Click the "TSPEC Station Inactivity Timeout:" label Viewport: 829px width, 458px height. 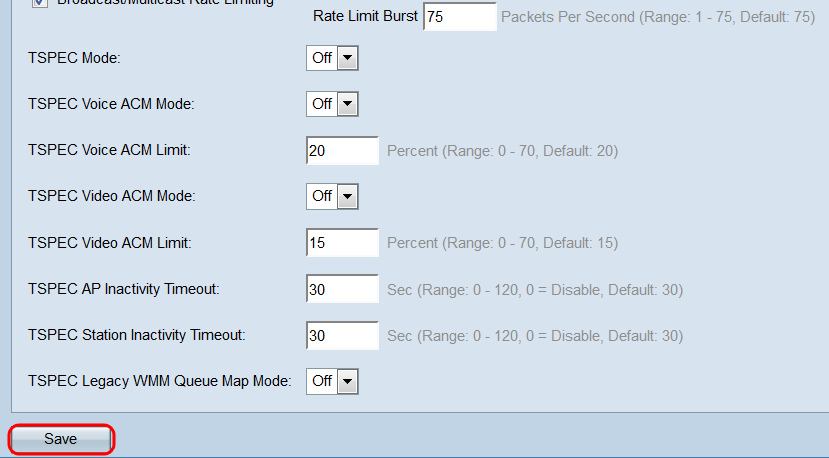[x=137, y=335]
